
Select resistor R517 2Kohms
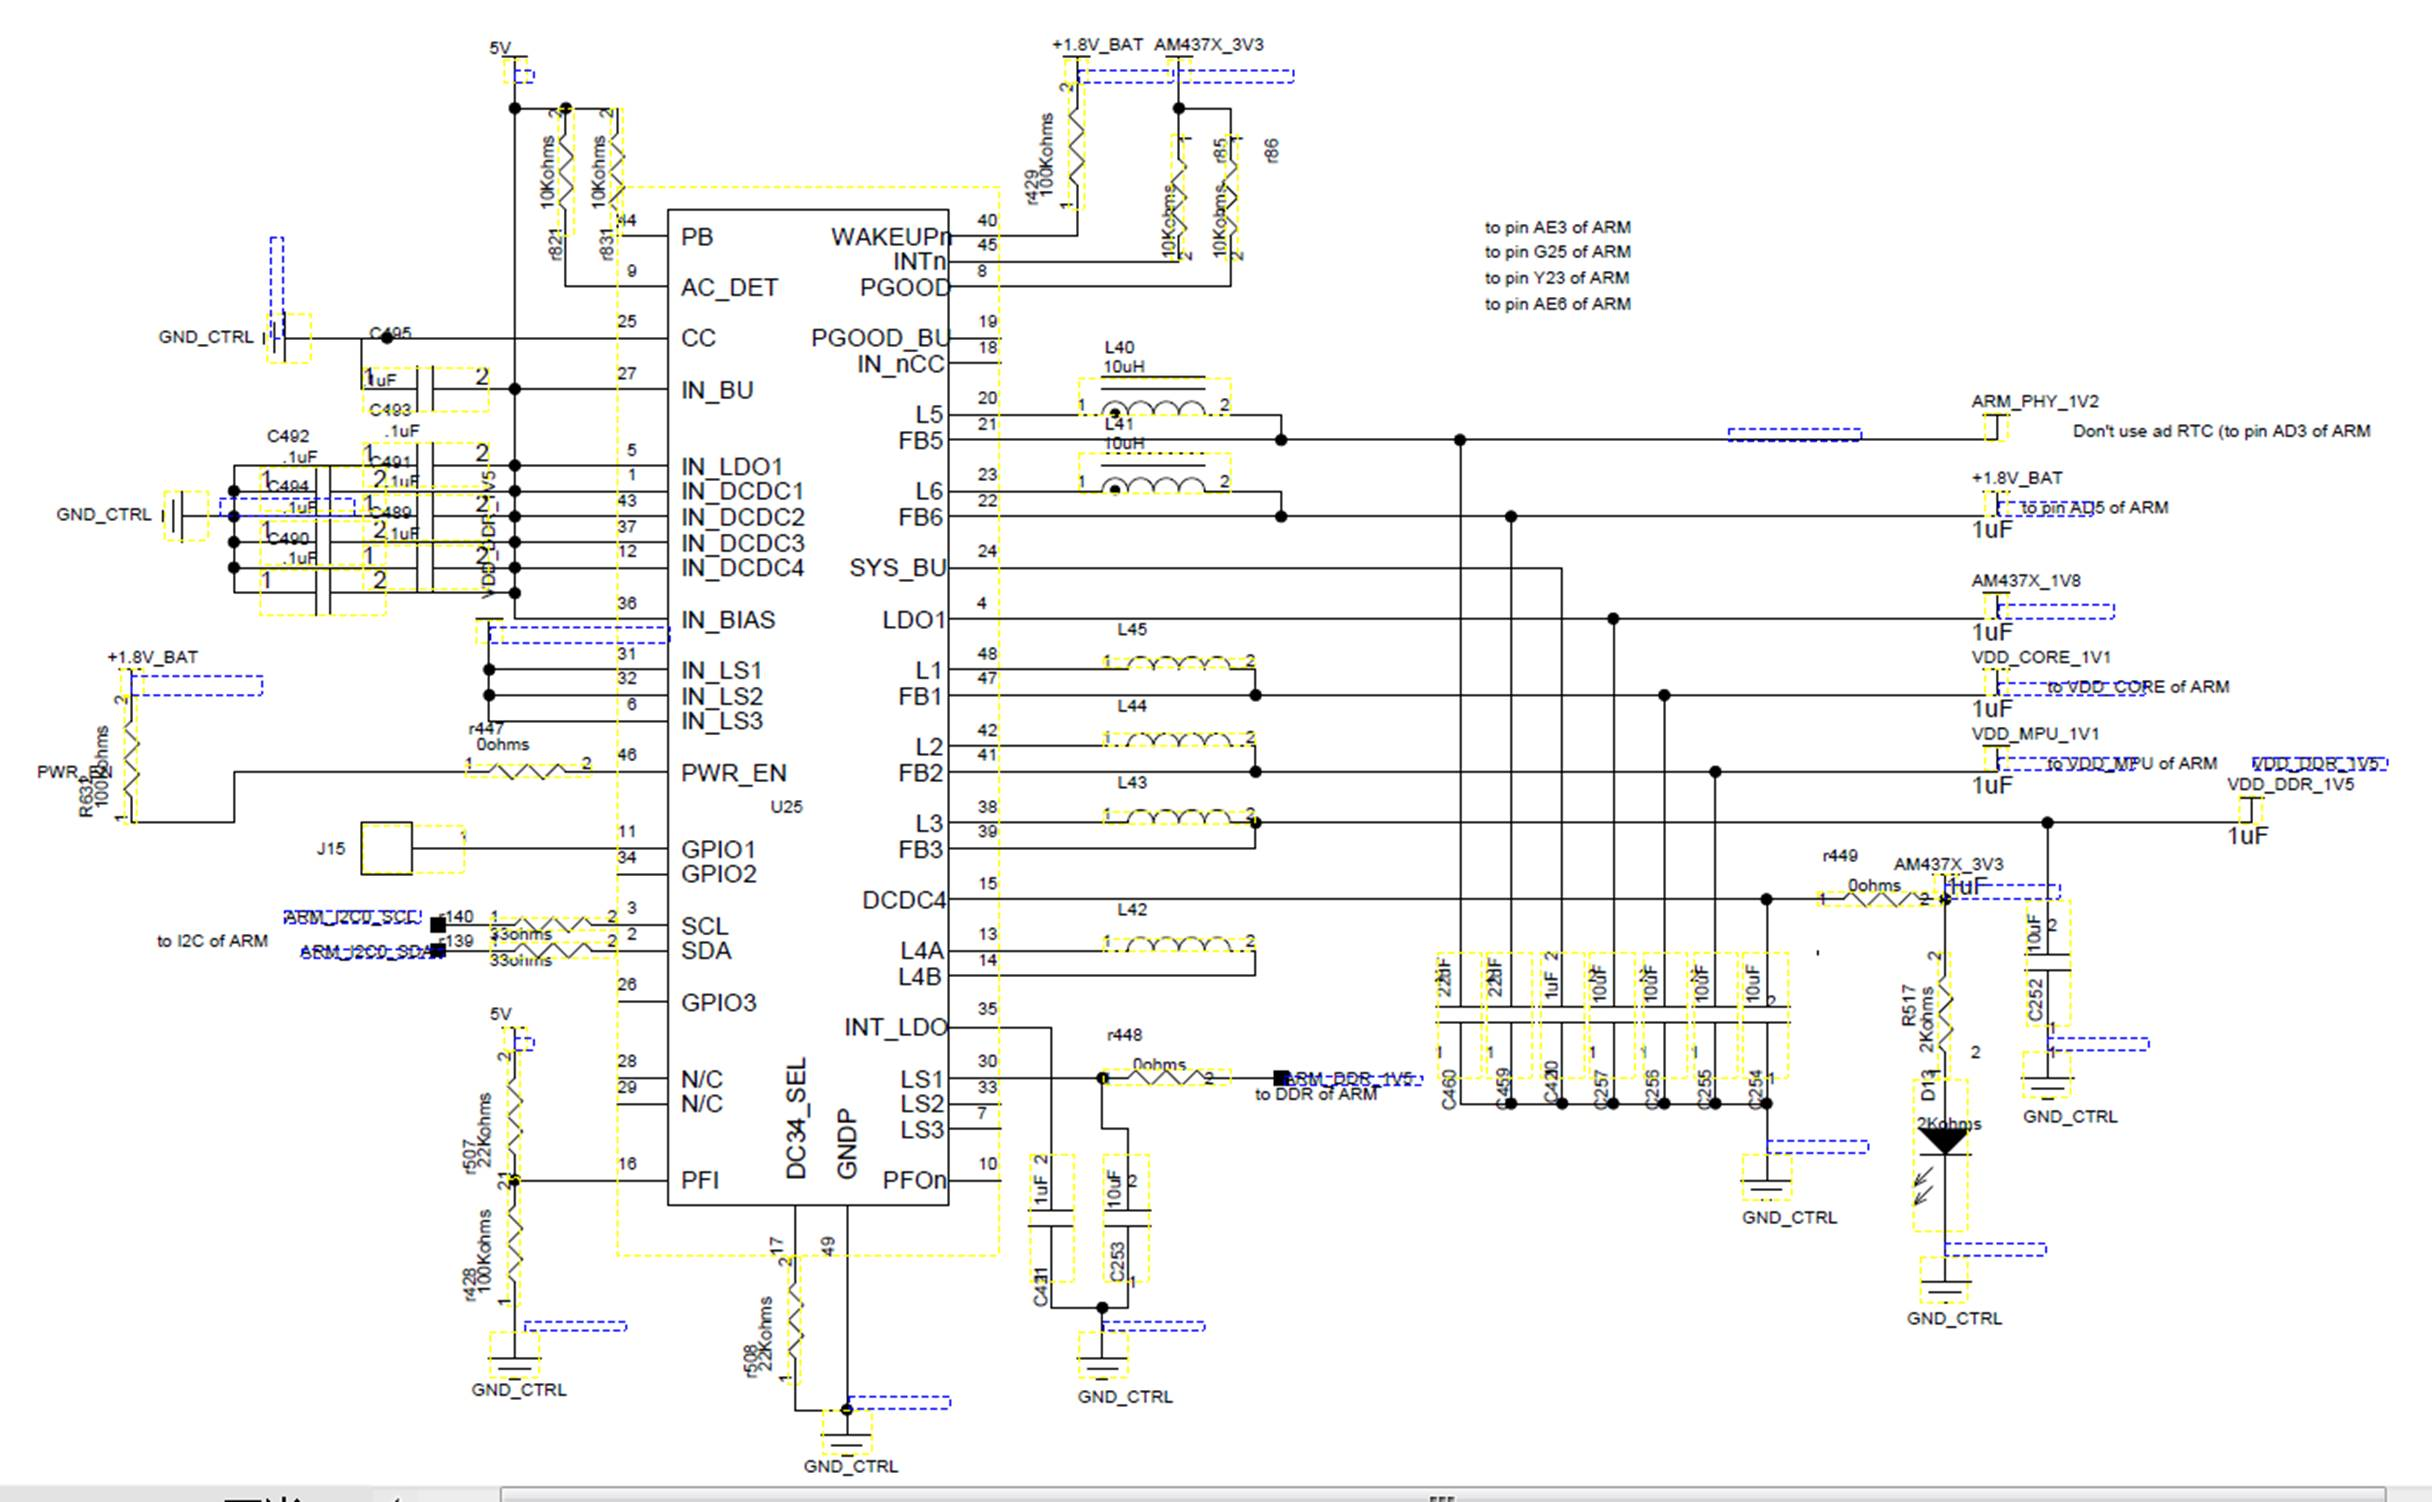point(1943,1015)
